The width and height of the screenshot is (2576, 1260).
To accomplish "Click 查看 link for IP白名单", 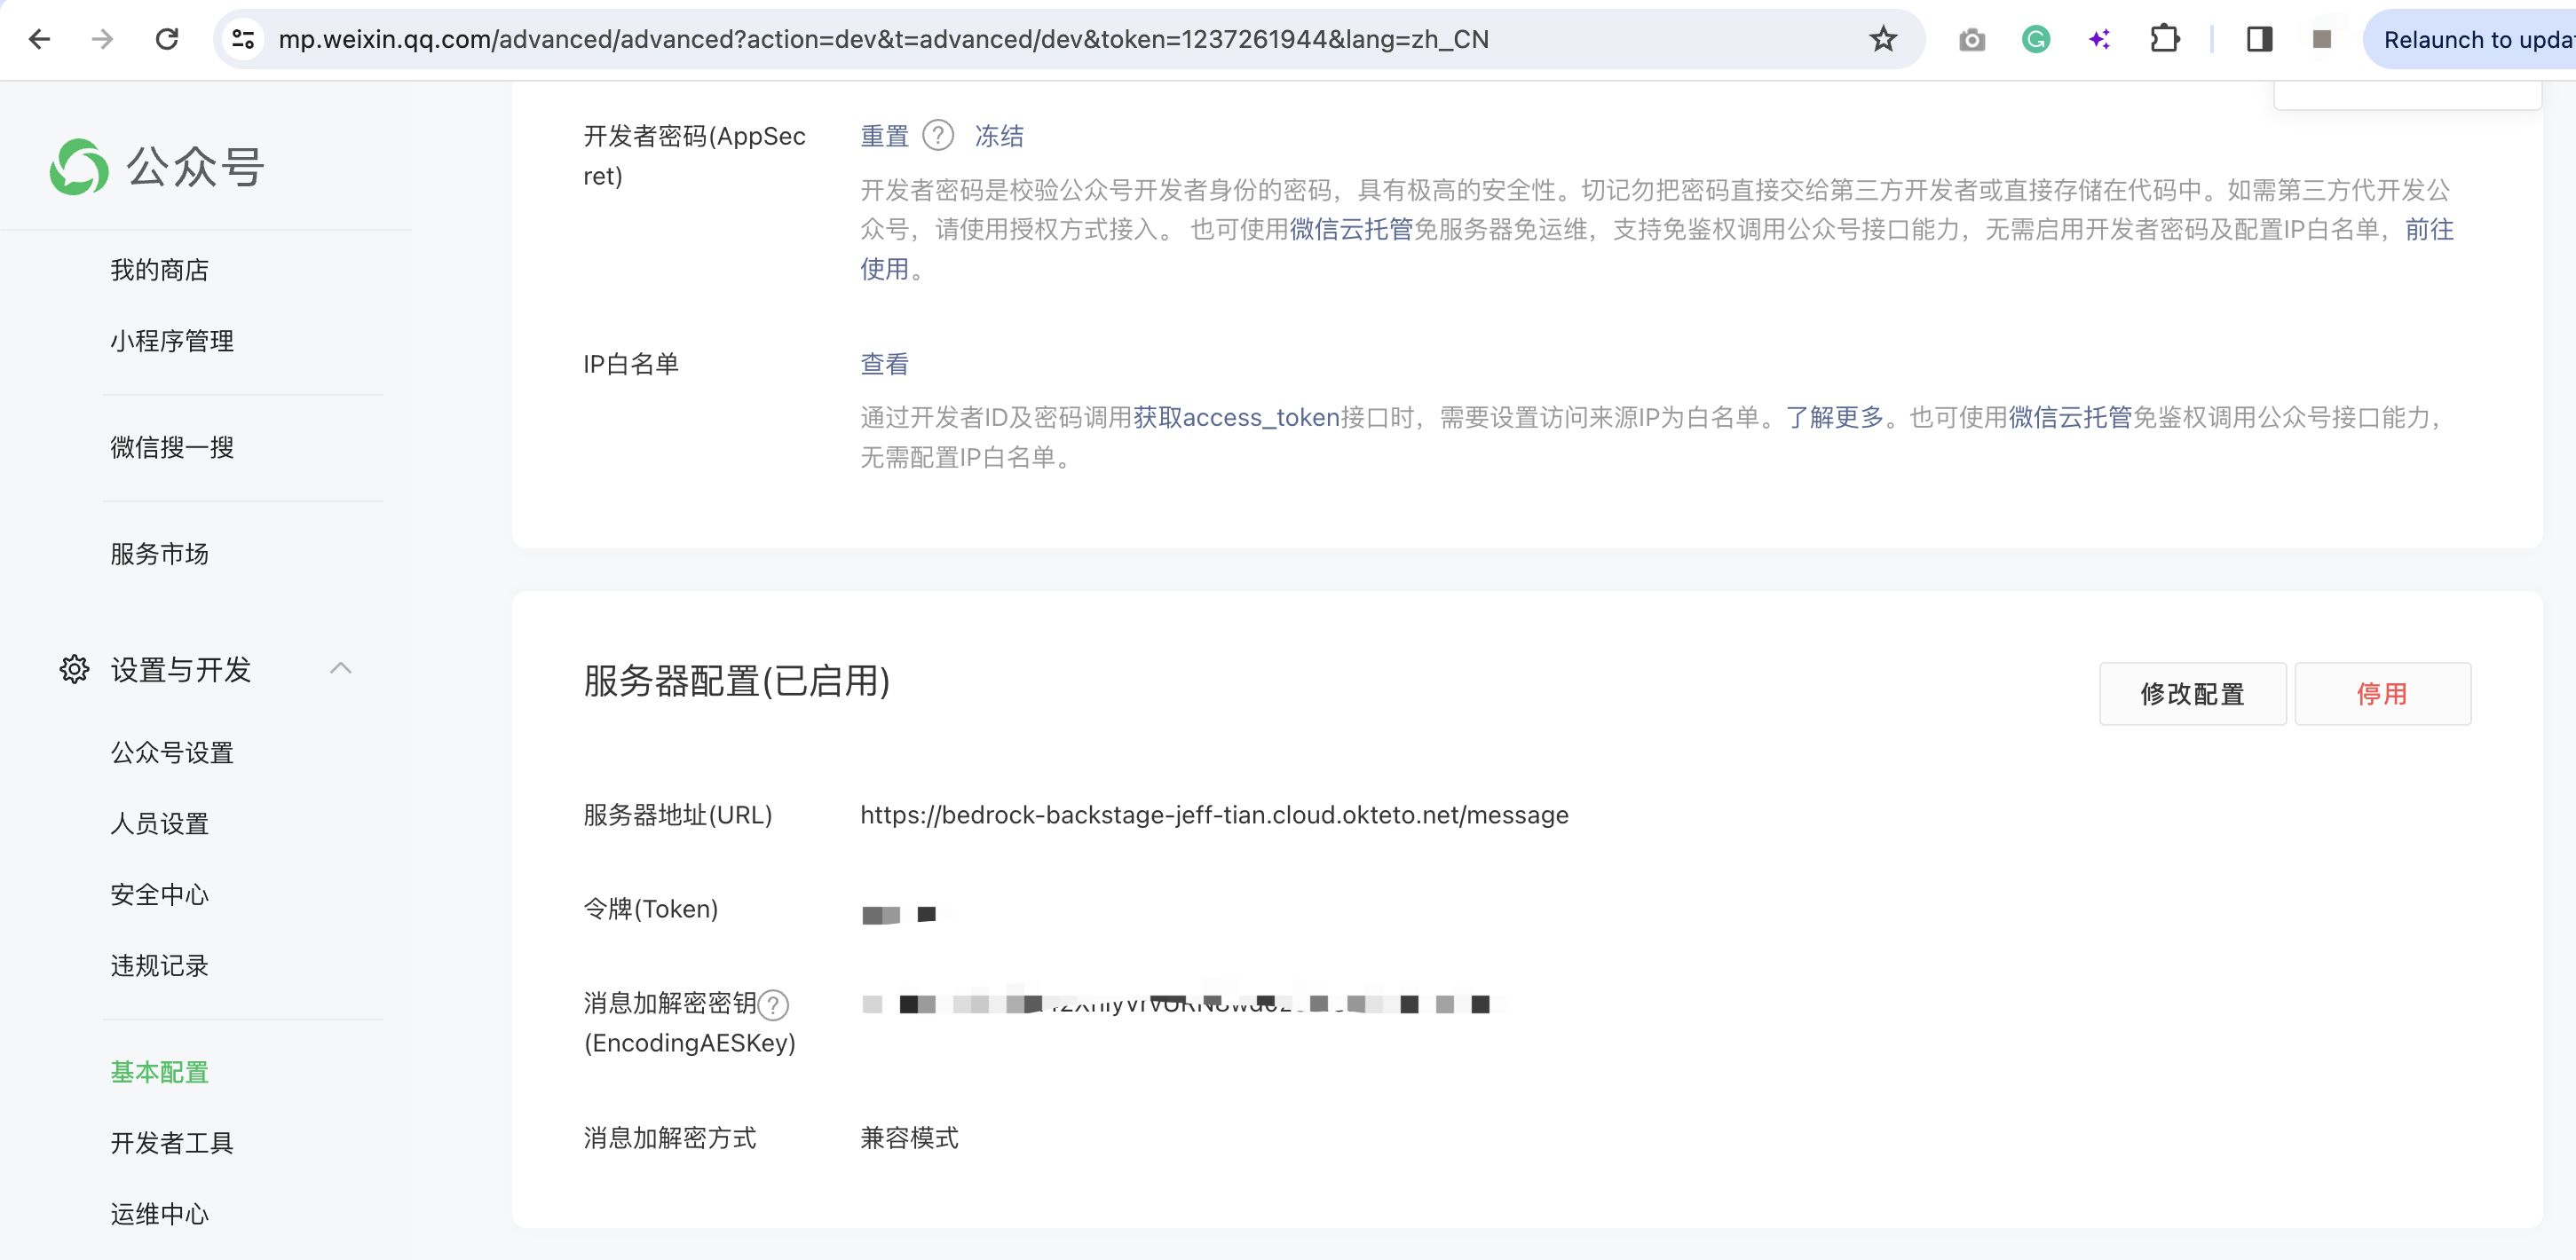I will click(x=884, y=364).
